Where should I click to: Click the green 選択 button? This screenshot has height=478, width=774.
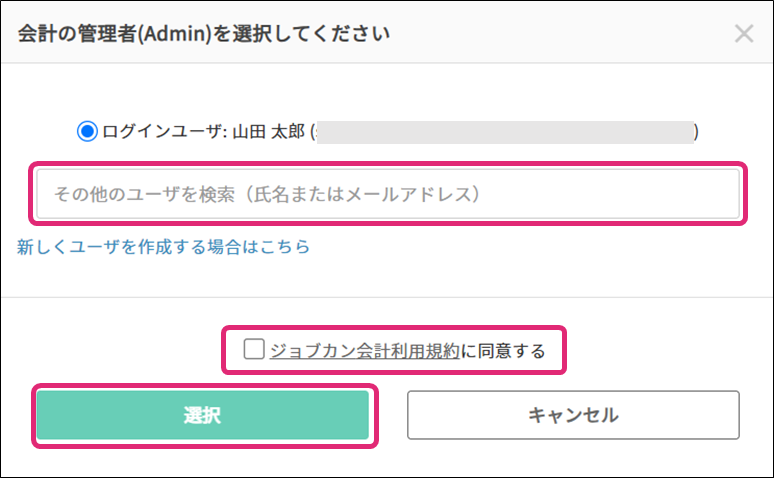coord(202,415)
